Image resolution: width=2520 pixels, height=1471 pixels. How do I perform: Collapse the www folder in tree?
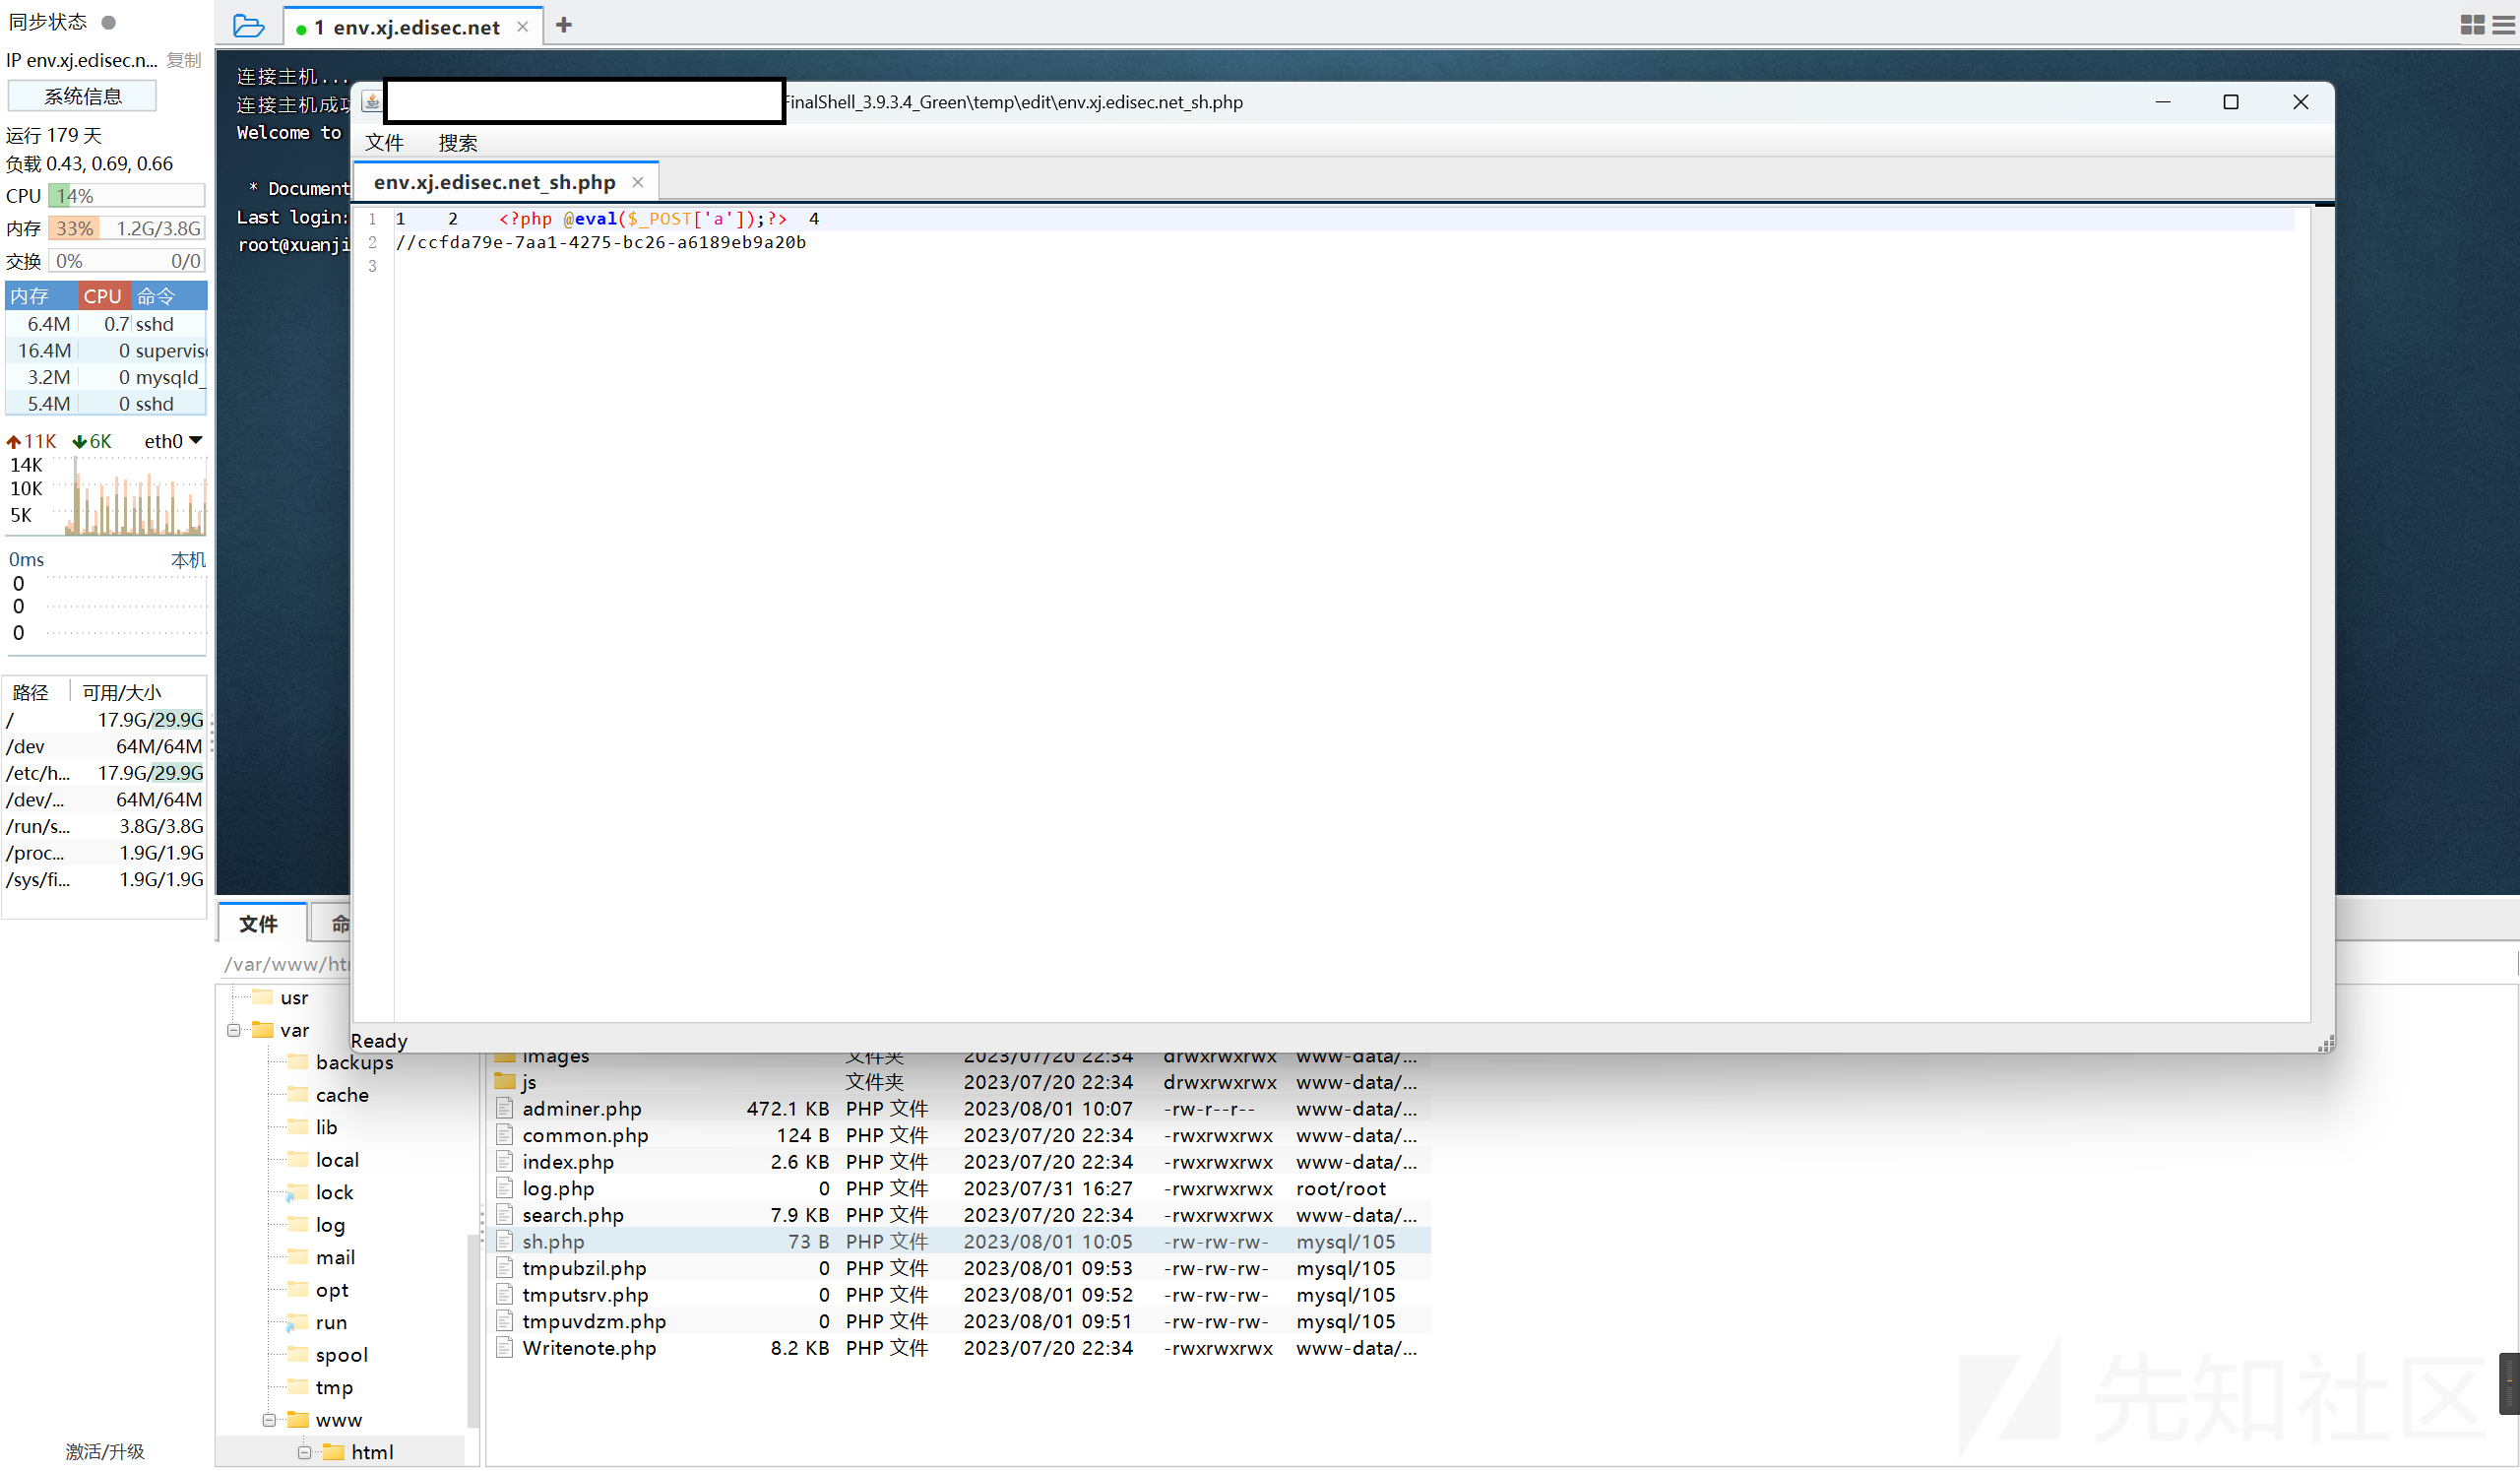coord(269,1420)
